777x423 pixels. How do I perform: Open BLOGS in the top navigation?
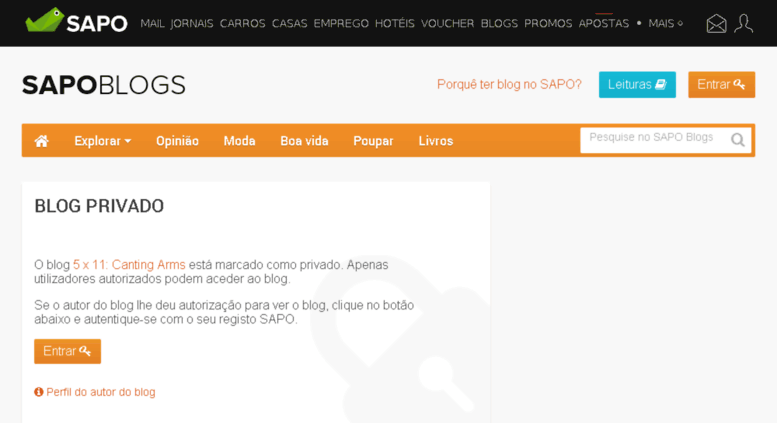499,23
